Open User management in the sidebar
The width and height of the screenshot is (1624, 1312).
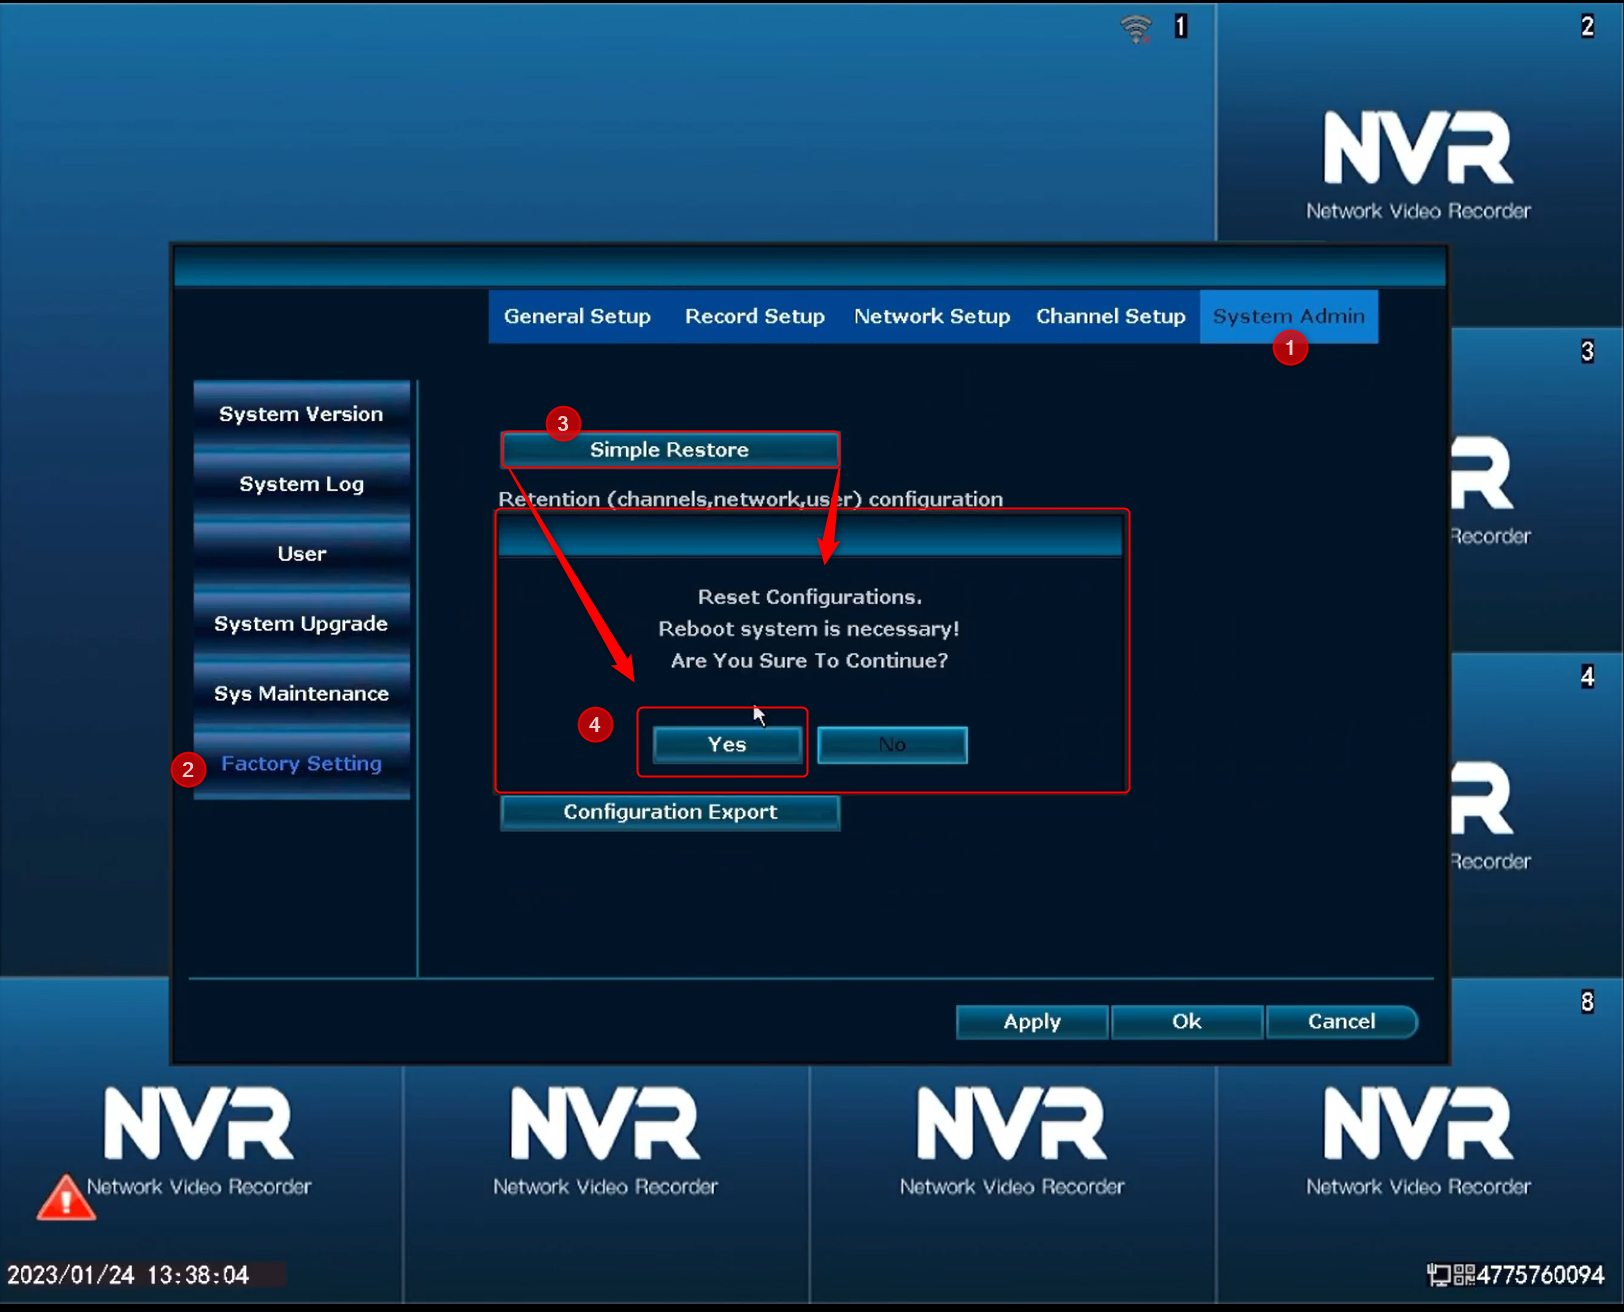tap(301, 554)
